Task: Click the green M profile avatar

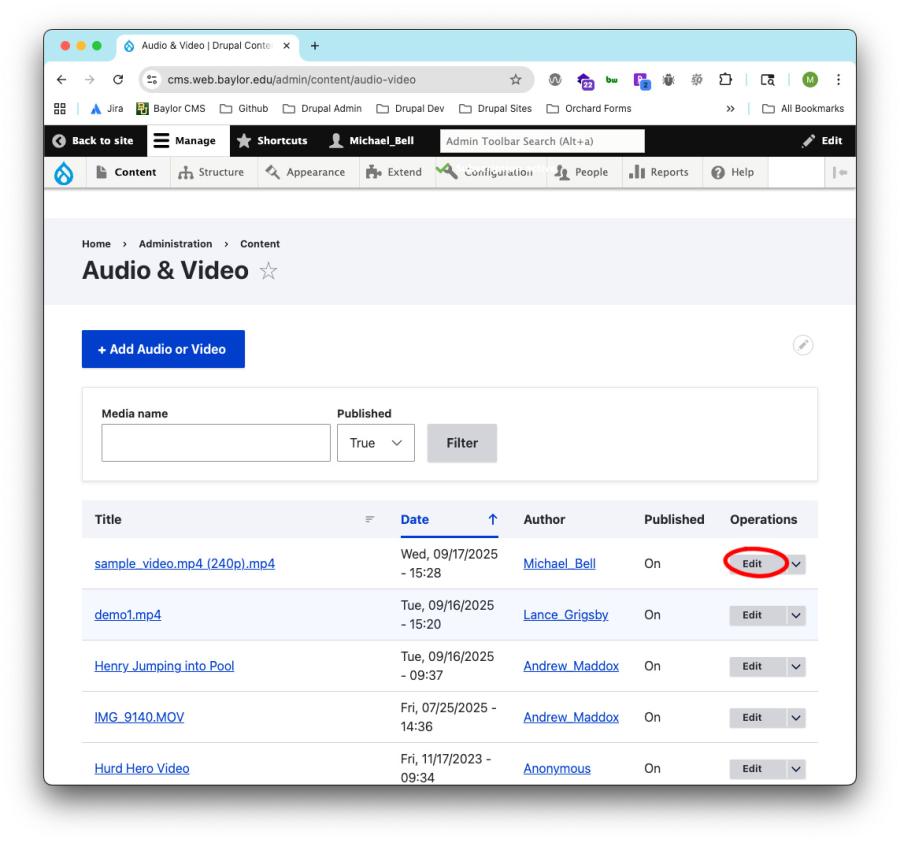Action: 810,80
